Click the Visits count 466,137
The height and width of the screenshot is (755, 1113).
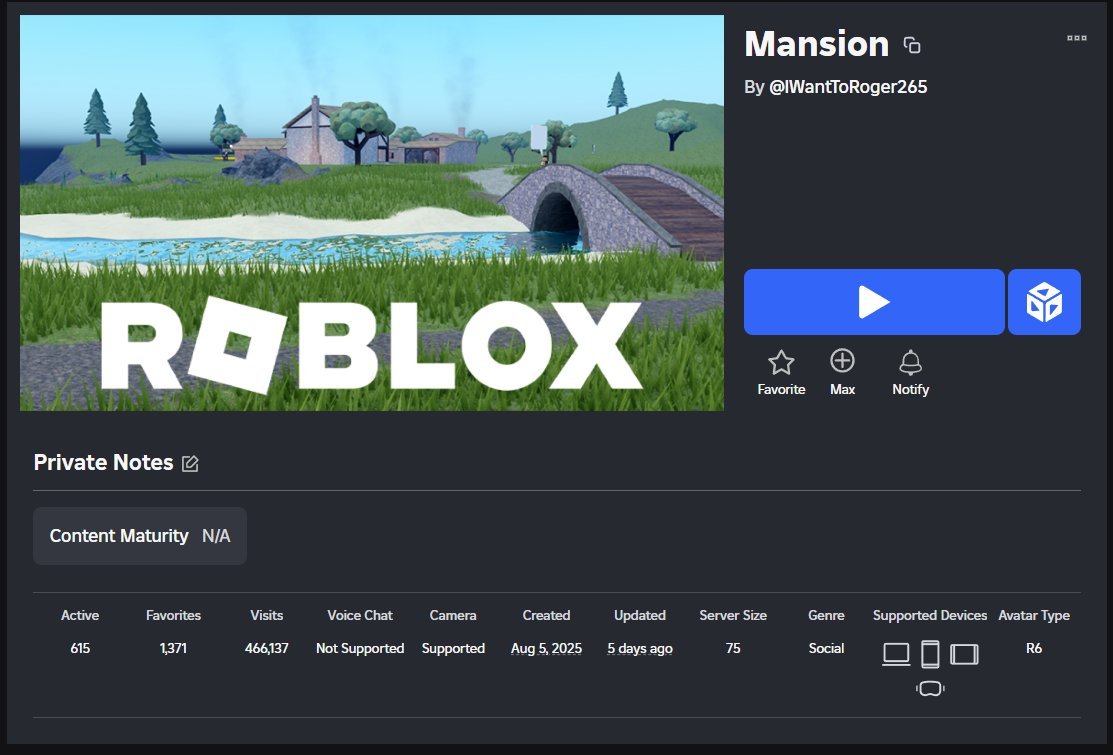click(x=266, y=649)
